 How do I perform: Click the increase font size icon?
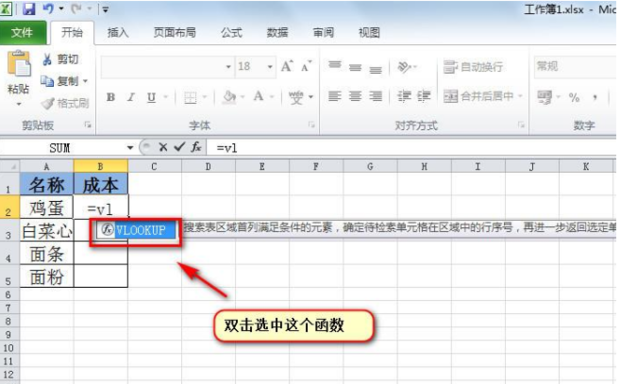[x=287, y=66]
